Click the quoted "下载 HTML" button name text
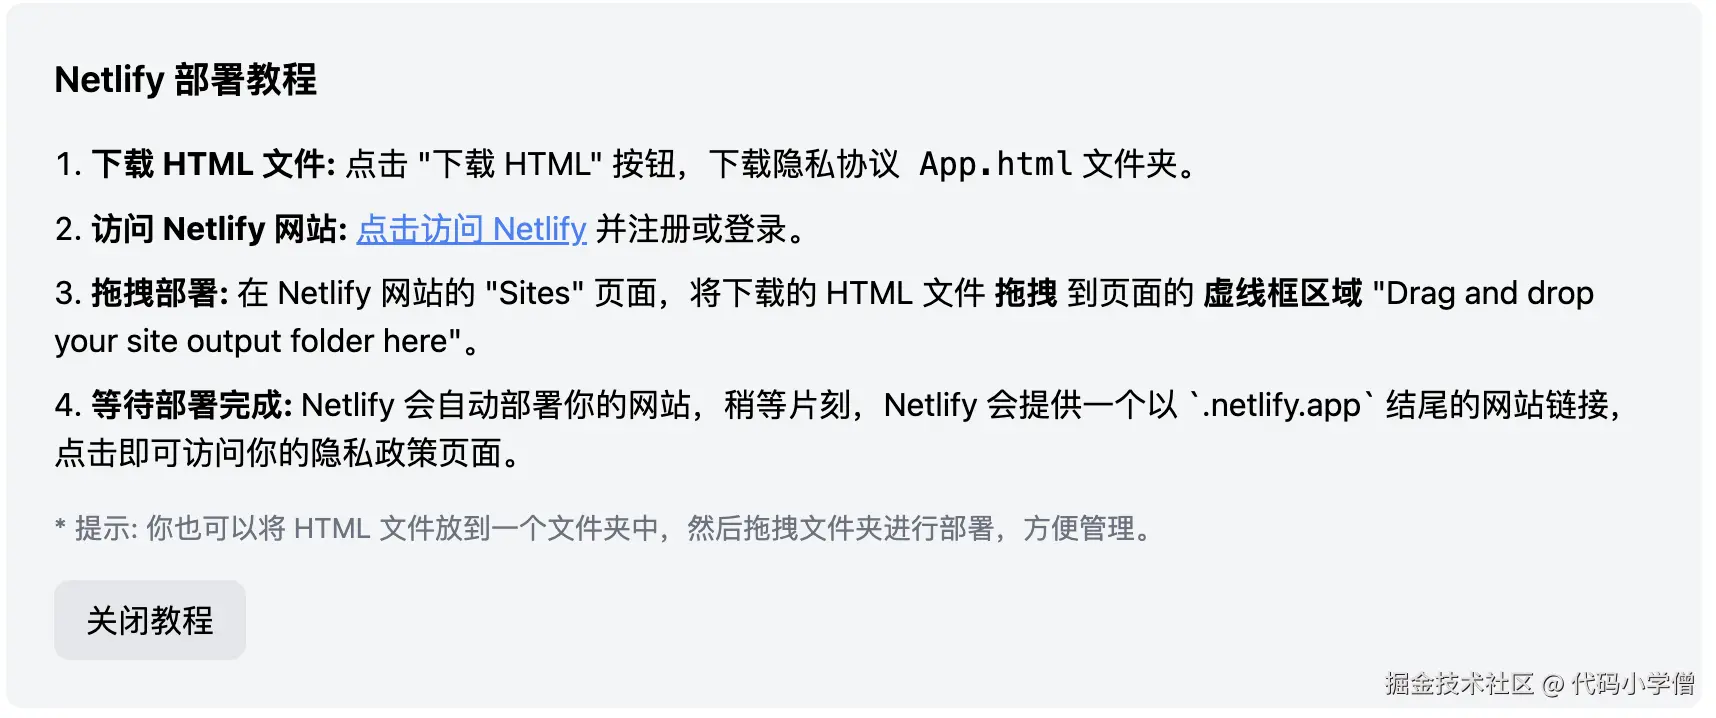The image size is (1716, 718). [510, 164]
